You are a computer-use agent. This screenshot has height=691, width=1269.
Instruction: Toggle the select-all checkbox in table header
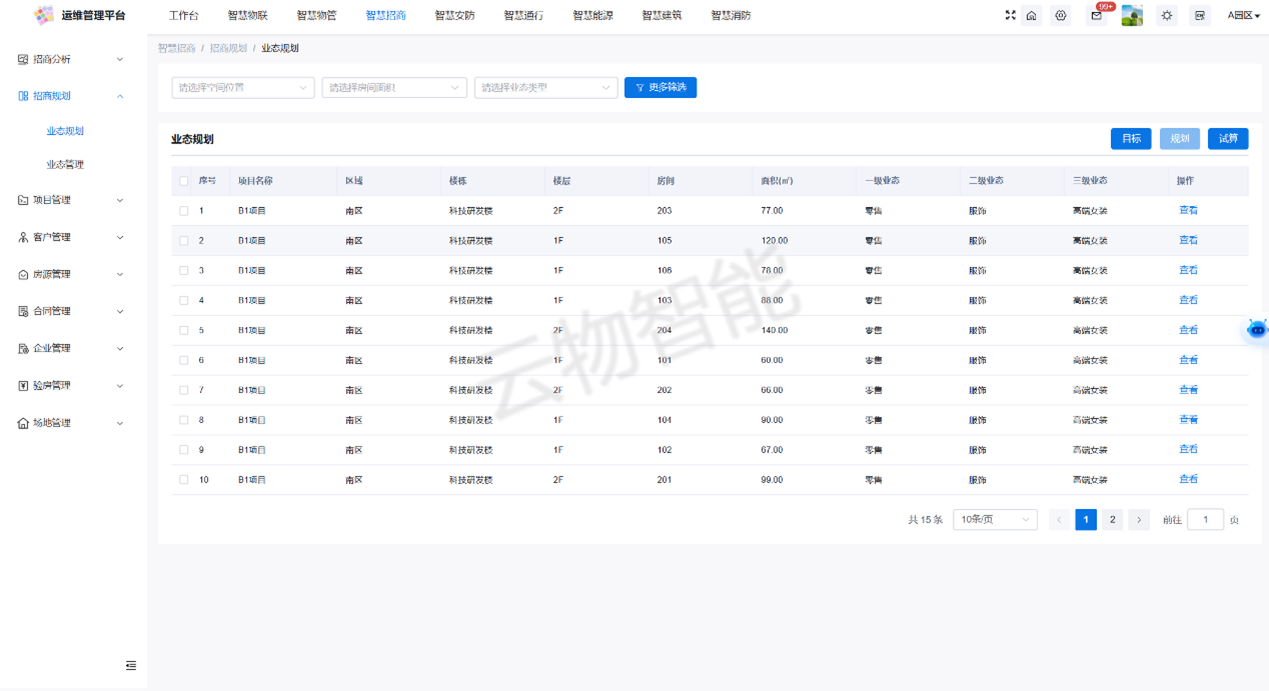[x=184, y=181]
